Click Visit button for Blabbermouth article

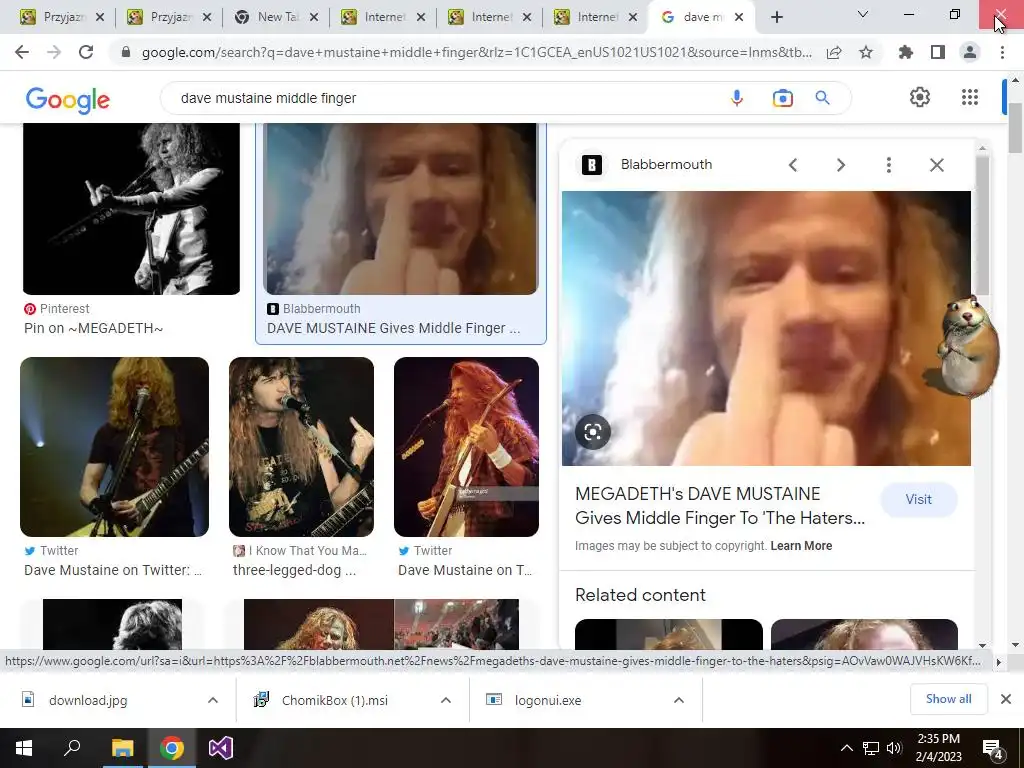[918, 500]
